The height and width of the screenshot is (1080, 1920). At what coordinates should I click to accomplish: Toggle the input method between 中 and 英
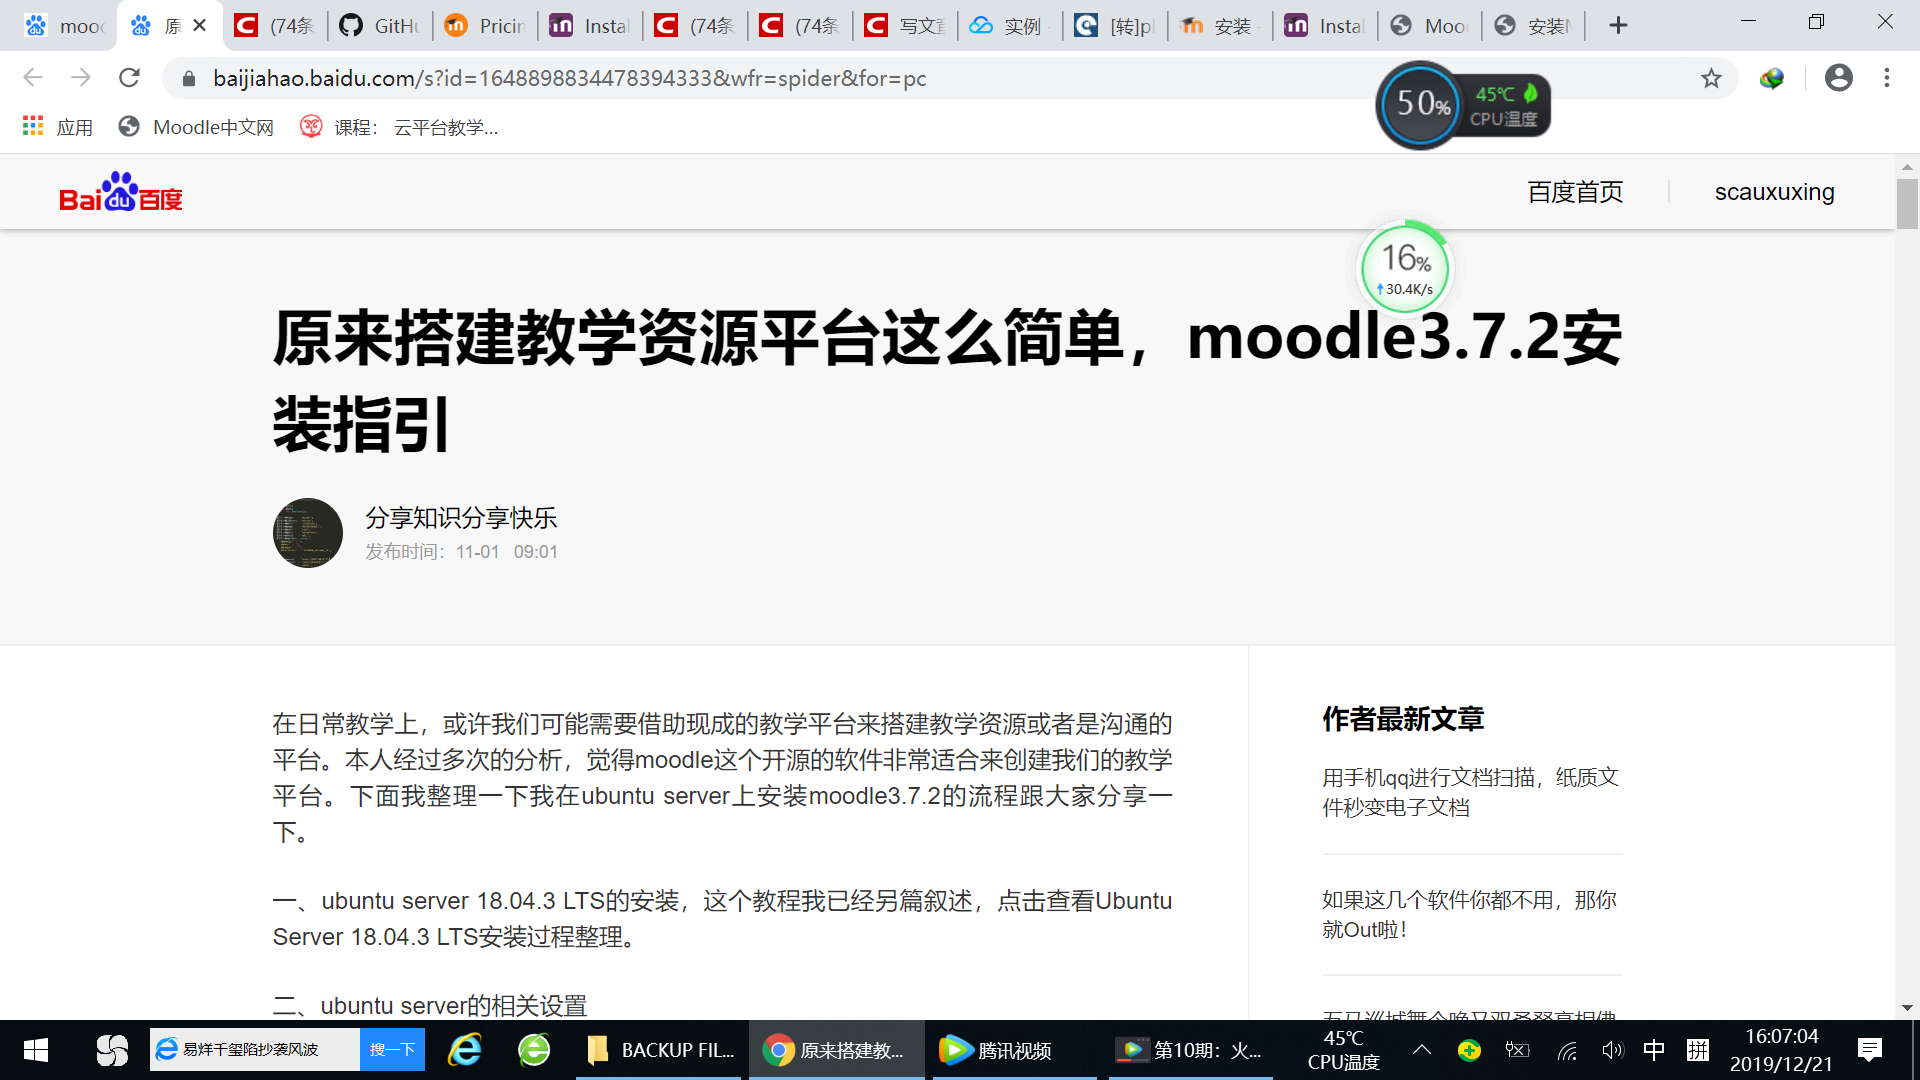tap(1653, 1051)
